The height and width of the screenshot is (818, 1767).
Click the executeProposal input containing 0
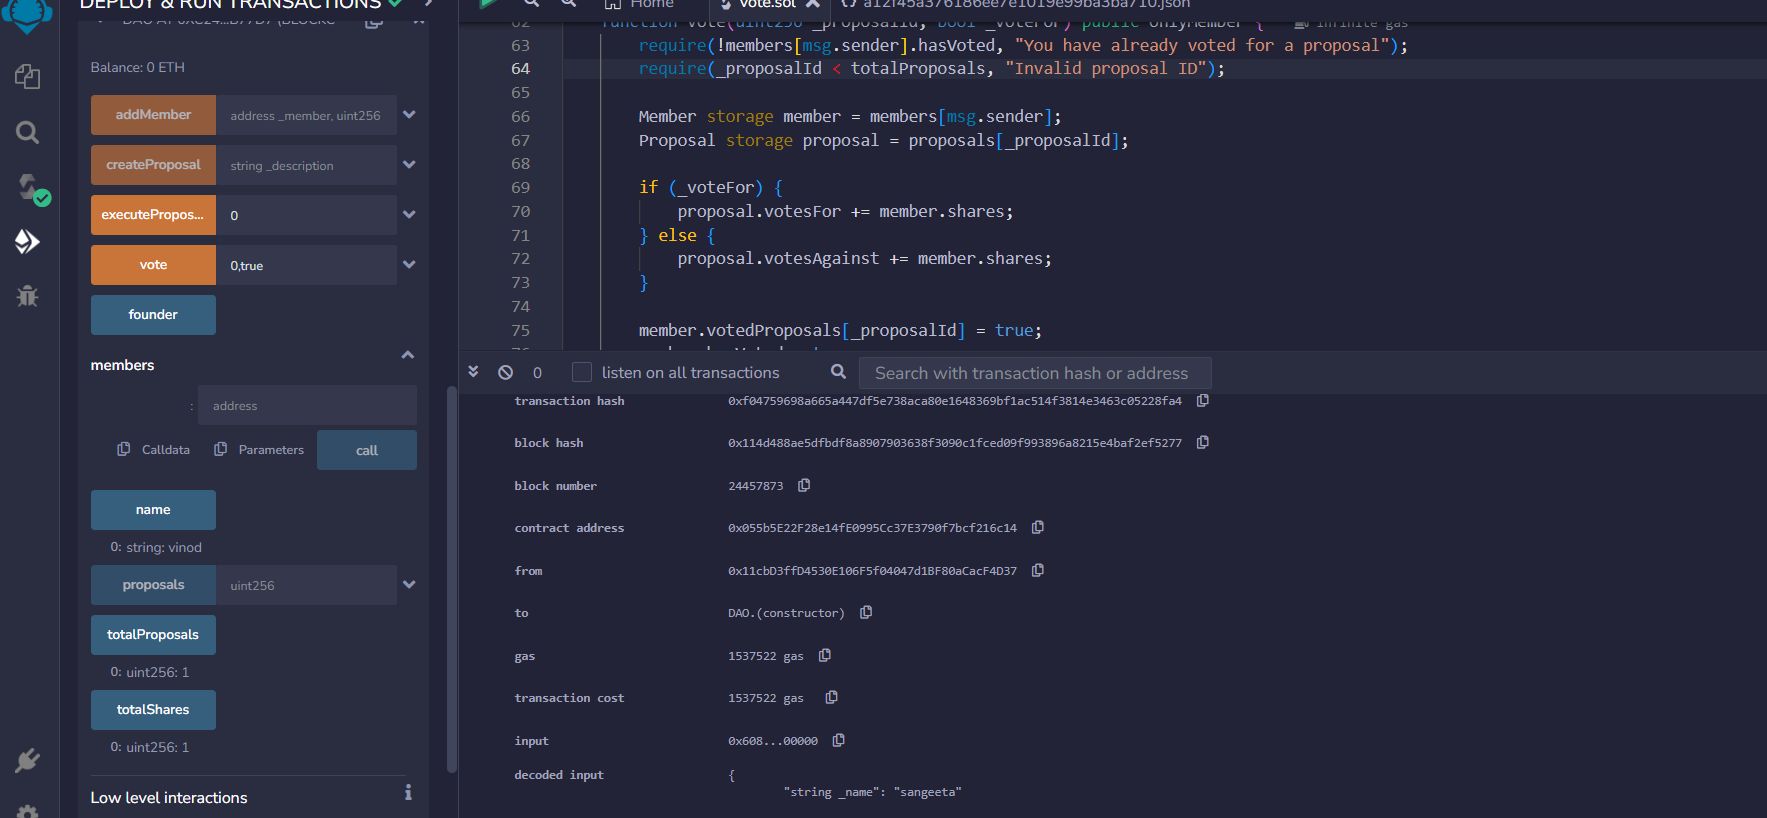(x=306, y=215)
